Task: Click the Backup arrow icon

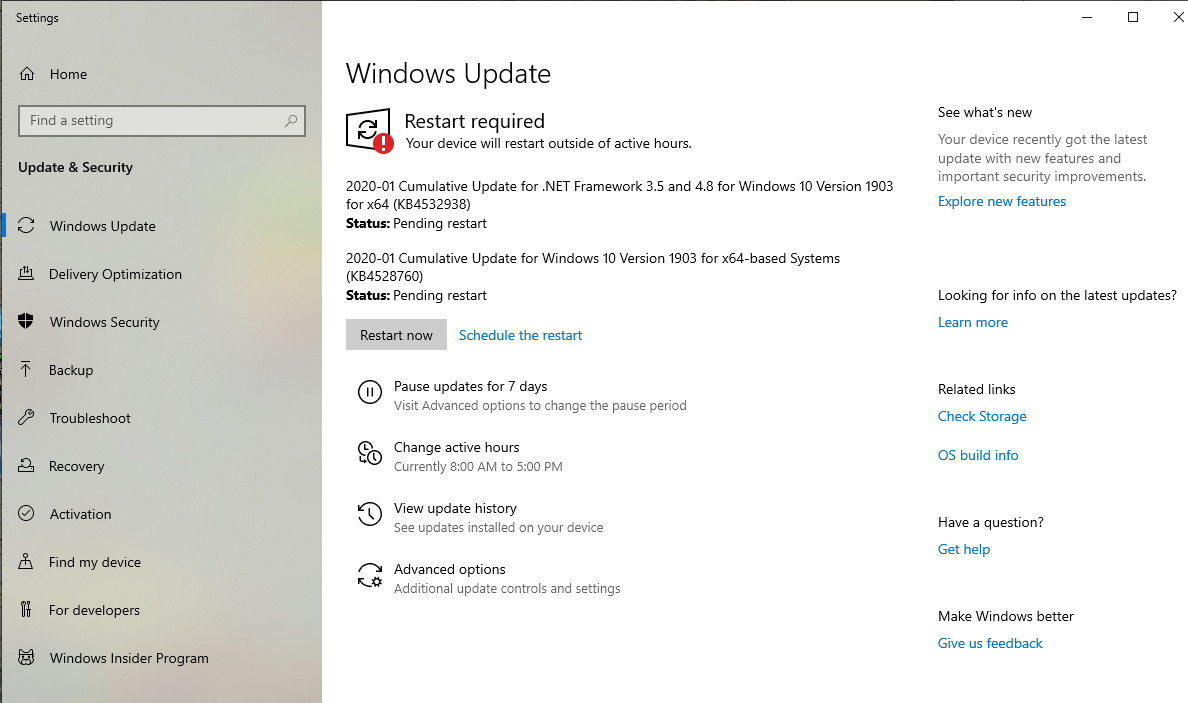Action: coord(27,370)
